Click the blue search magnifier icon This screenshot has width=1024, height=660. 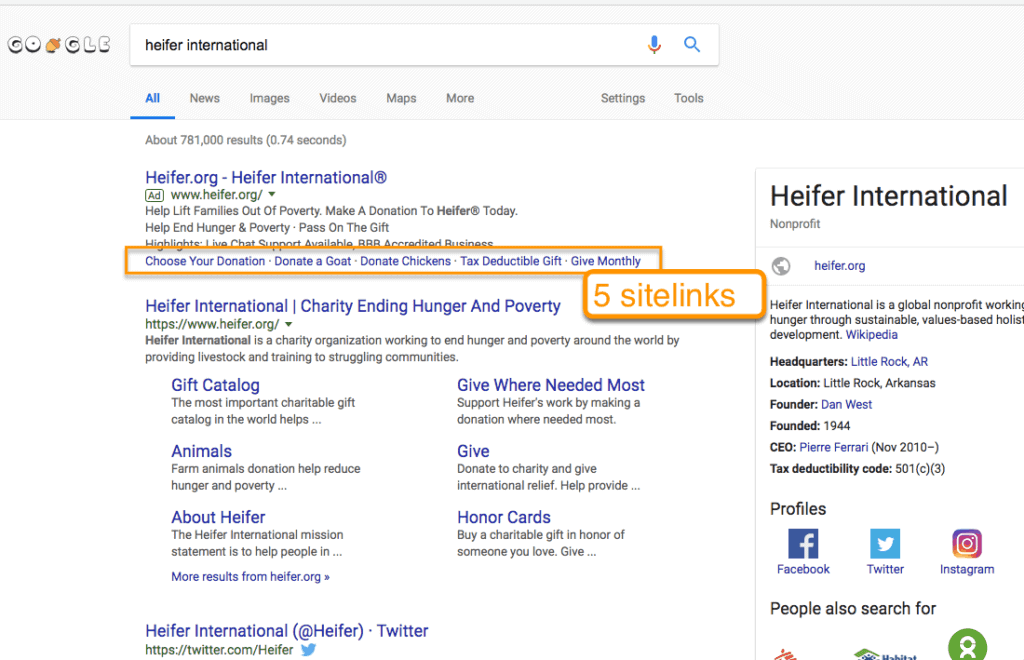point(692,44)
